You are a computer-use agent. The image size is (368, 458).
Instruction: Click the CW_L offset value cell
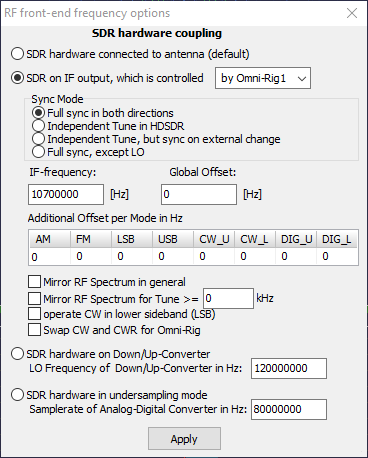tap(255, 257)
